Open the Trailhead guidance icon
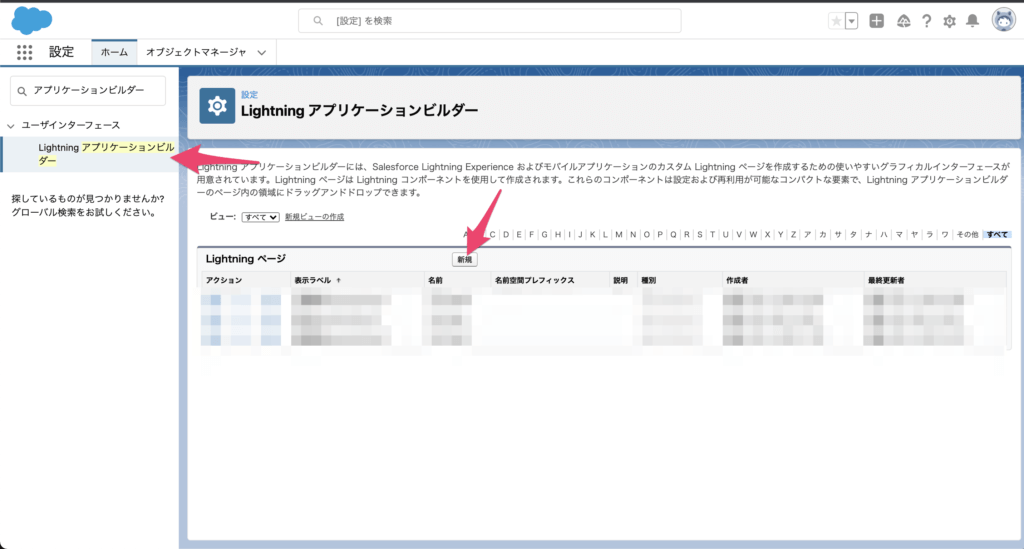 click(904, 21)
